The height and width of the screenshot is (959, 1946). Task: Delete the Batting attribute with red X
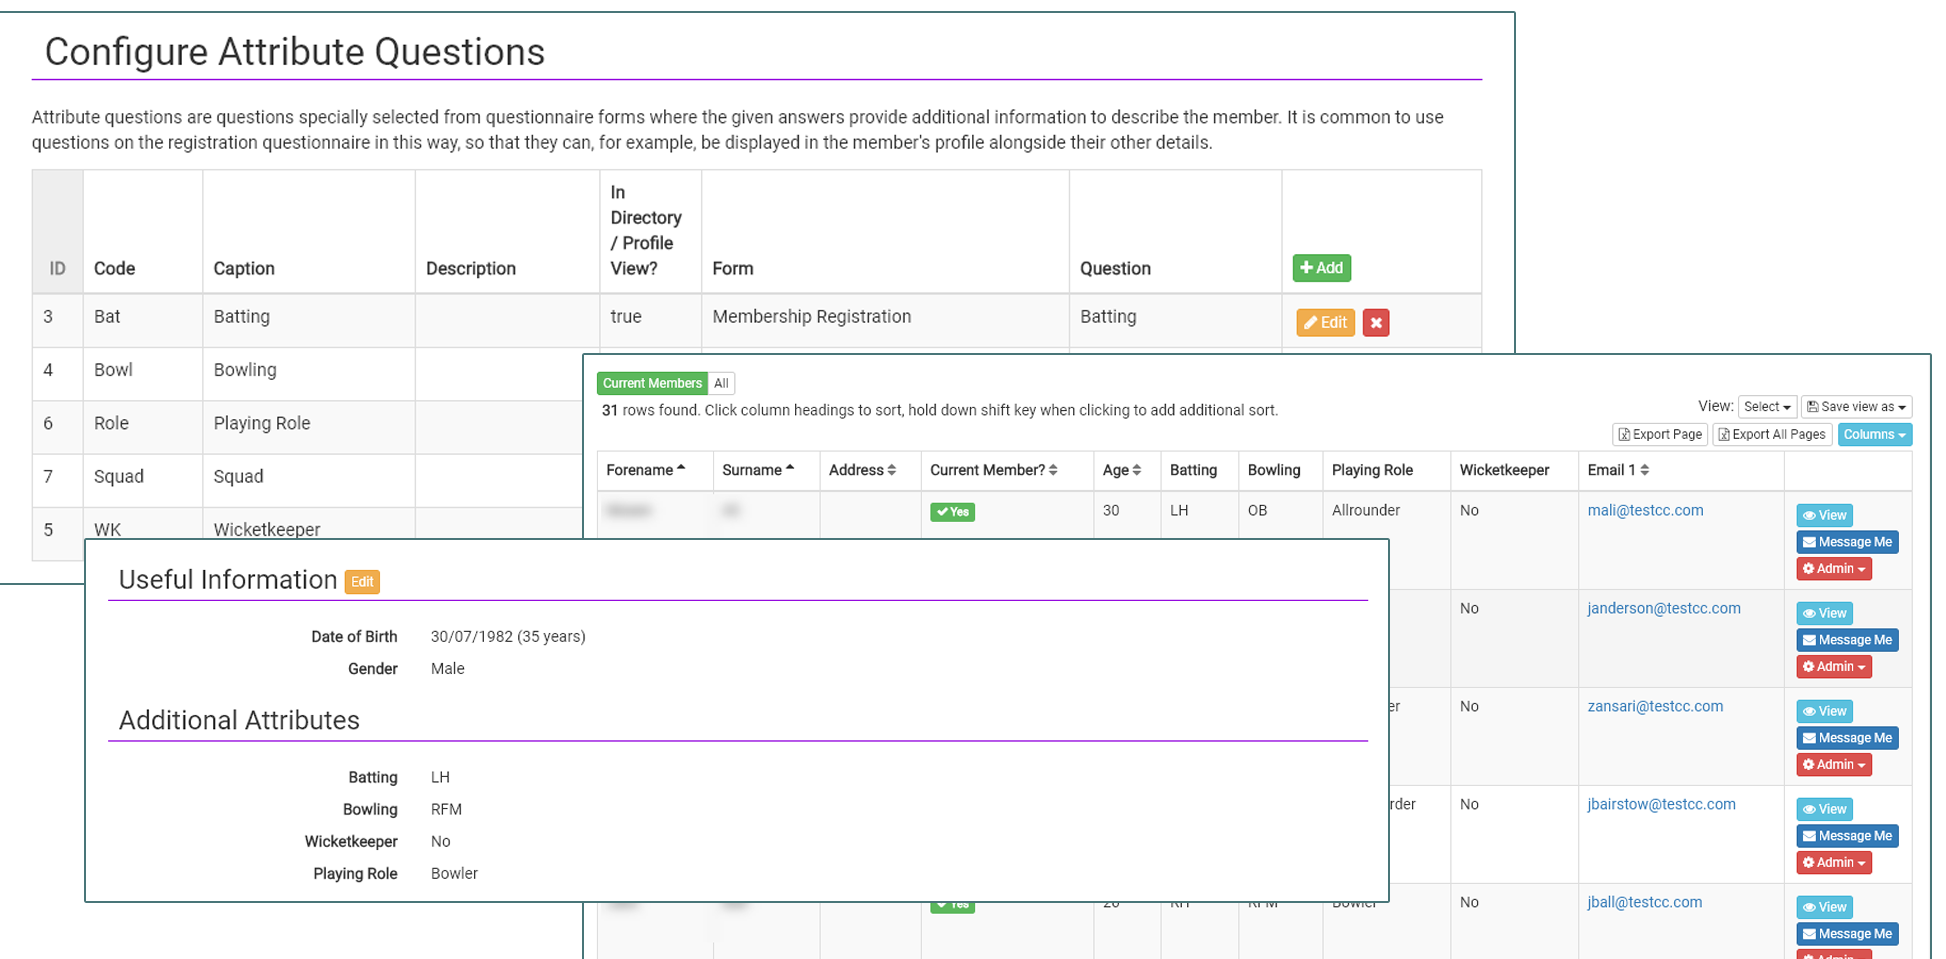pos(1376,323)
